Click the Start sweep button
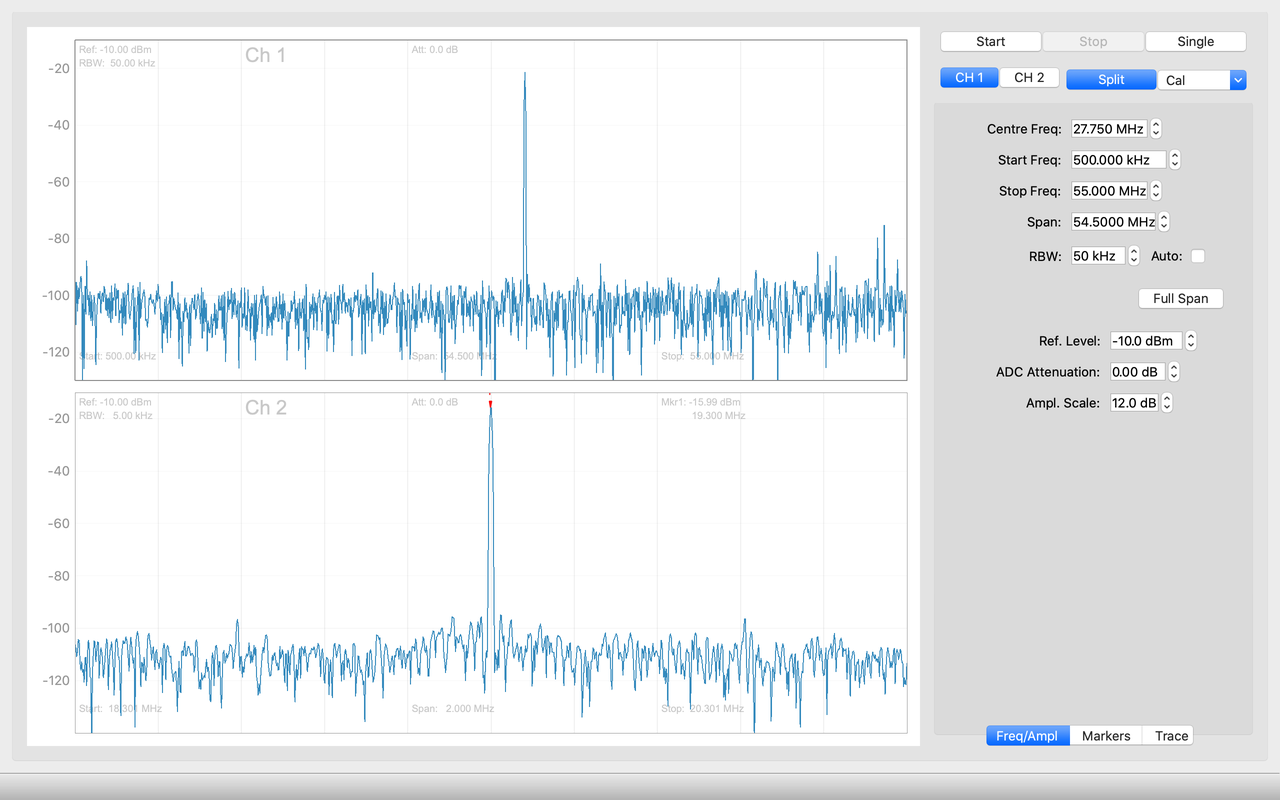 point(990,41)
